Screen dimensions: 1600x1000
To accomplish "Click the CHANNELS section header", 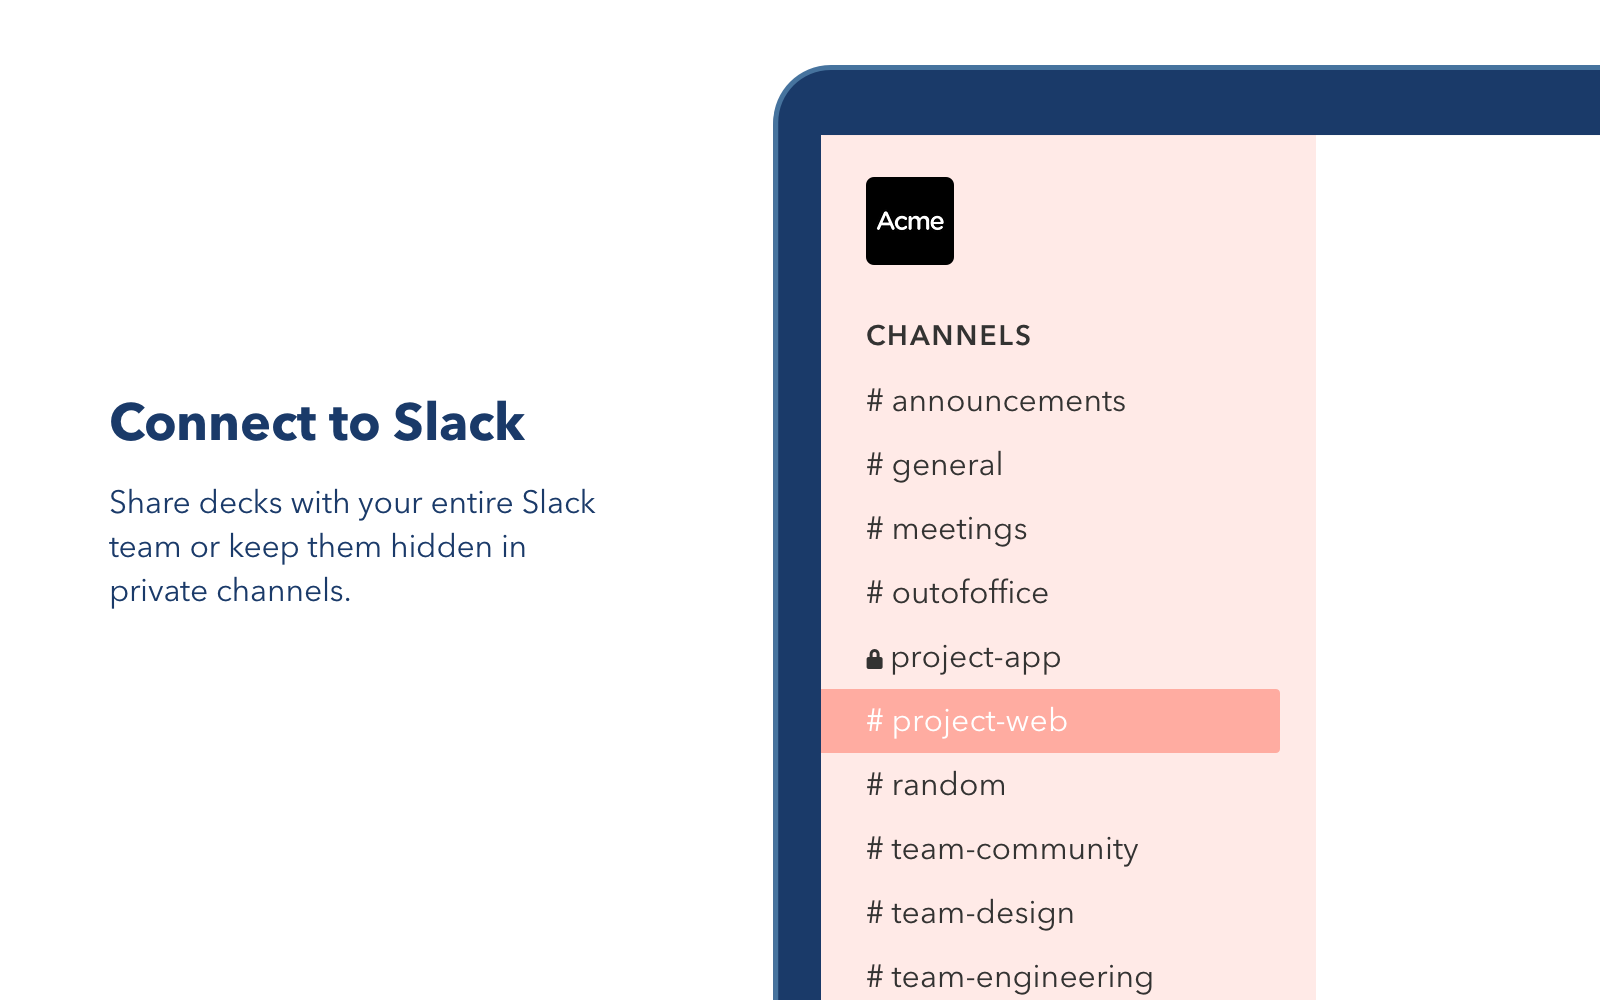I will point(948,336).
